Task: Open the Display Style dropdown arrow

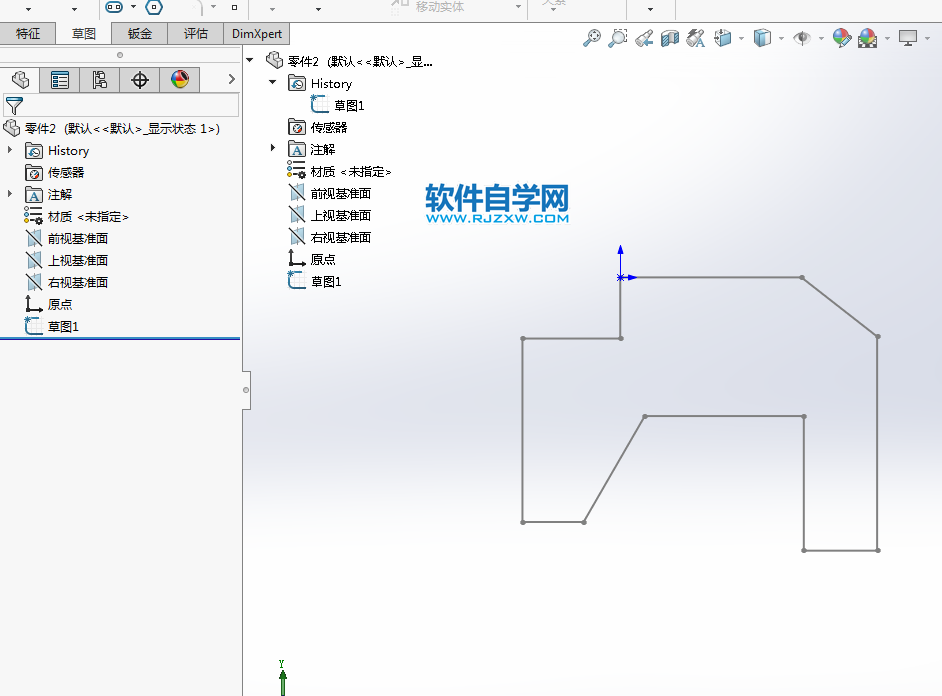Action: click(780, 37)
